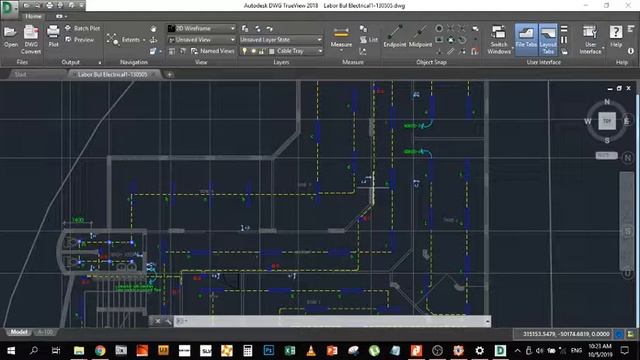This screenshot has height=360, width=640.
Task: Enable Midpoint object snap
Action: tap(420, 36)
